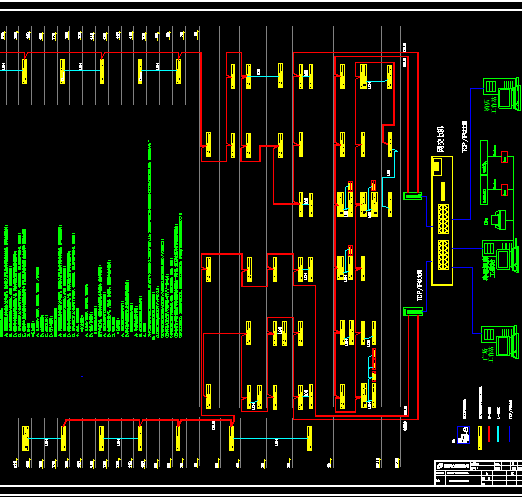Screen dimensions: 522x497
Task: Select the lower green converter box on red lines
Action: pyautogui.click(x=413, y=312)
